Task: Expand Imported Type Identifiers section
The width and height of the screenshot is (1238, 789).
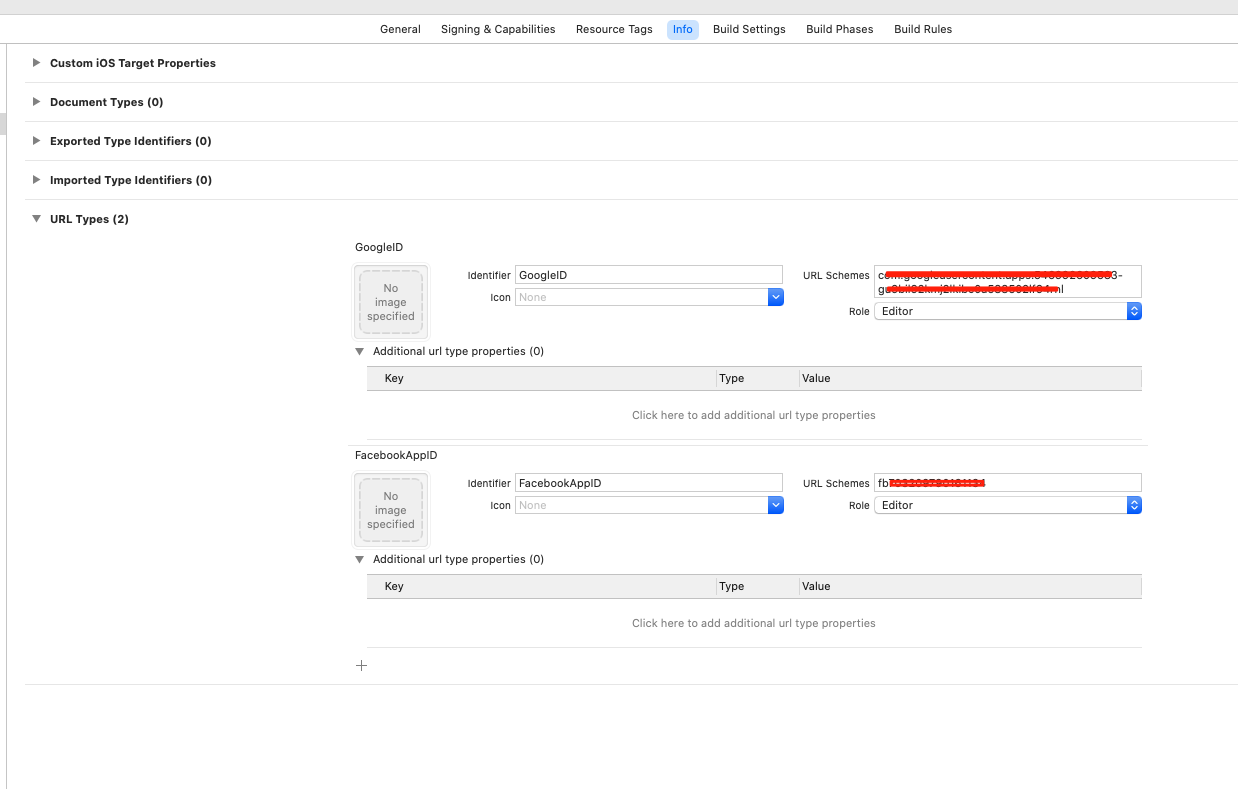Action: 37,180
